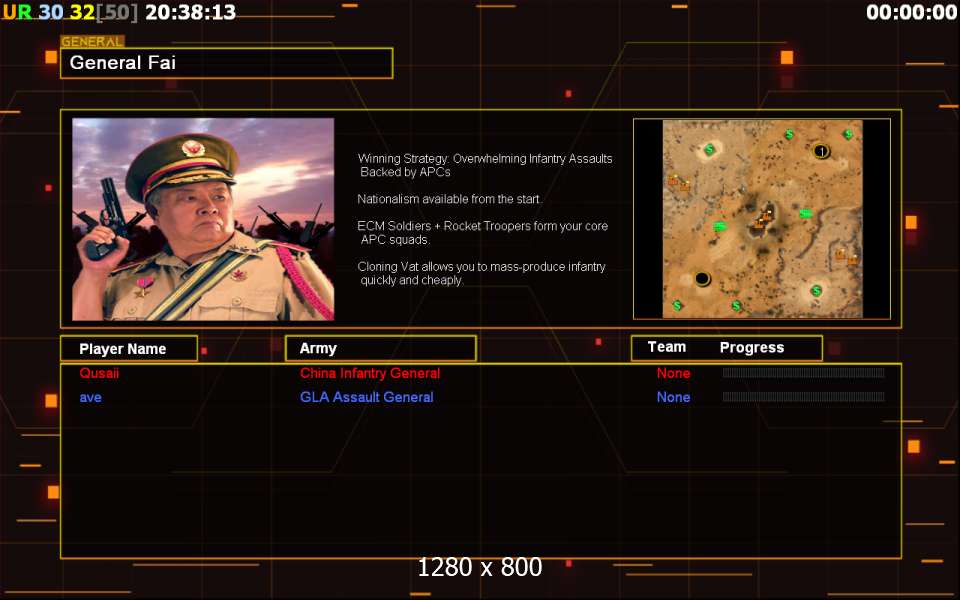Click the ECM Soldiers + Rocket Troopers text
The height and width of the screenshot is (600, 960).
482,233
